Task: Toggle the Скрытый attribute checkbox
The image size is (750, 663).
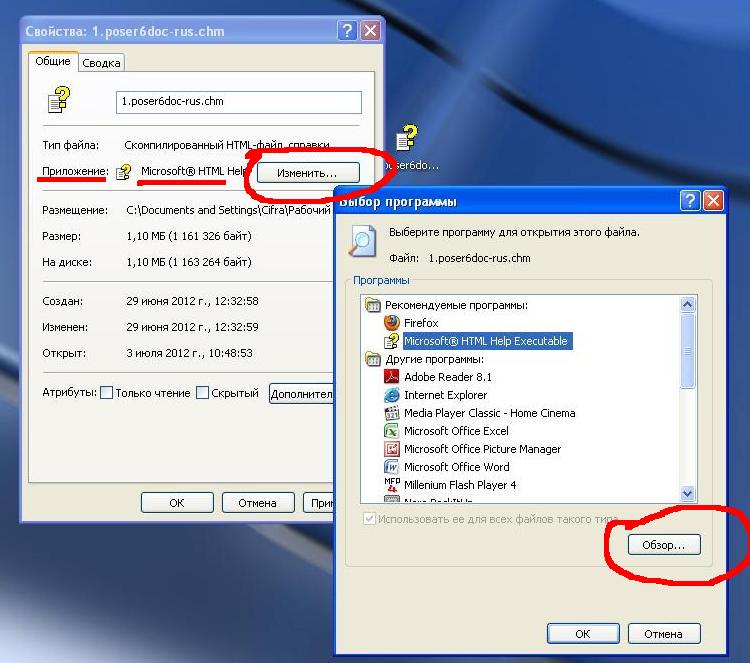Action: coord(203,393)
